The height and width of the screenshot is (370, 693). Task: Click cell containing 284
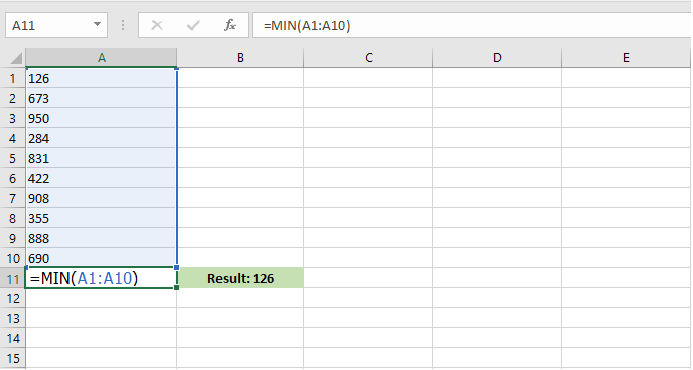tap(101, 138)
